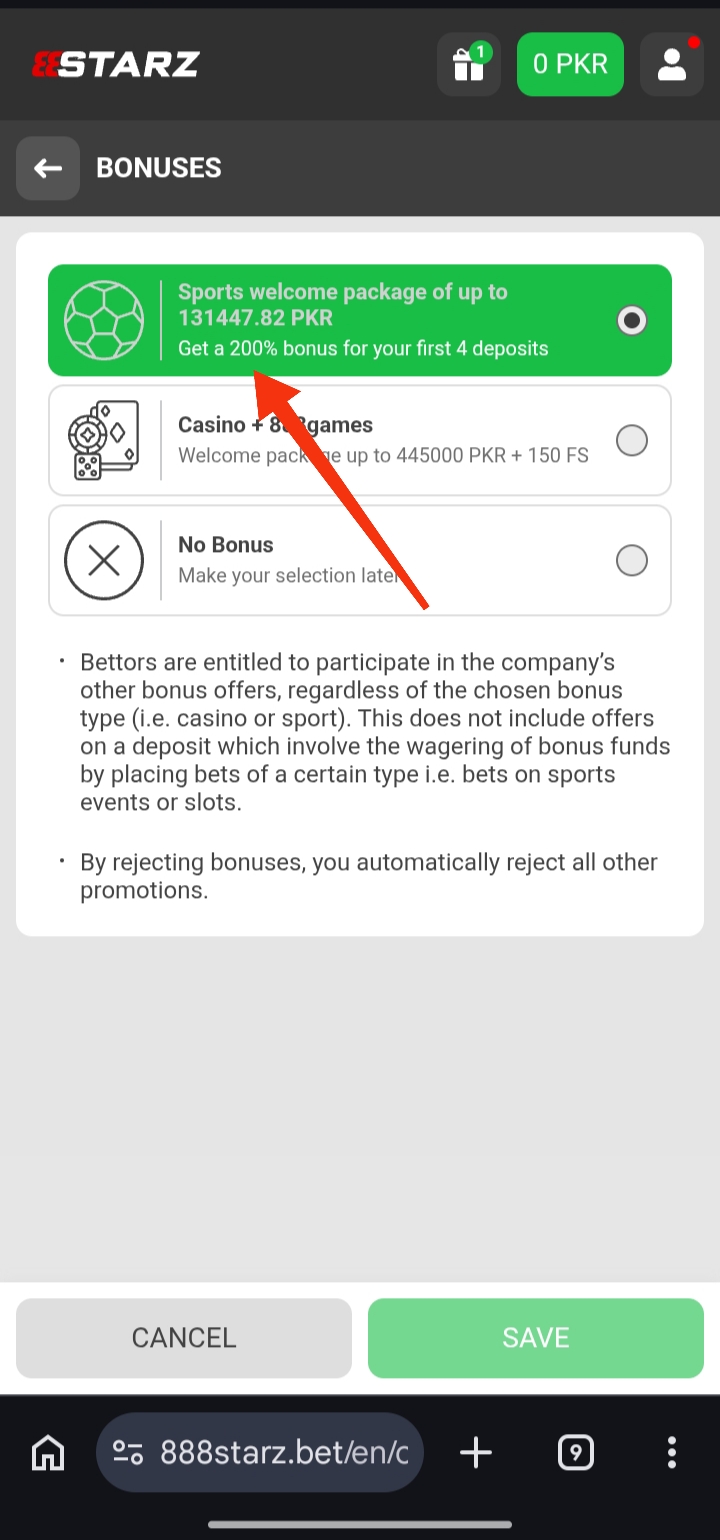
Task: Tap the 0 PKR balance button
Action: pyautogui.click(x=570, y=65)
